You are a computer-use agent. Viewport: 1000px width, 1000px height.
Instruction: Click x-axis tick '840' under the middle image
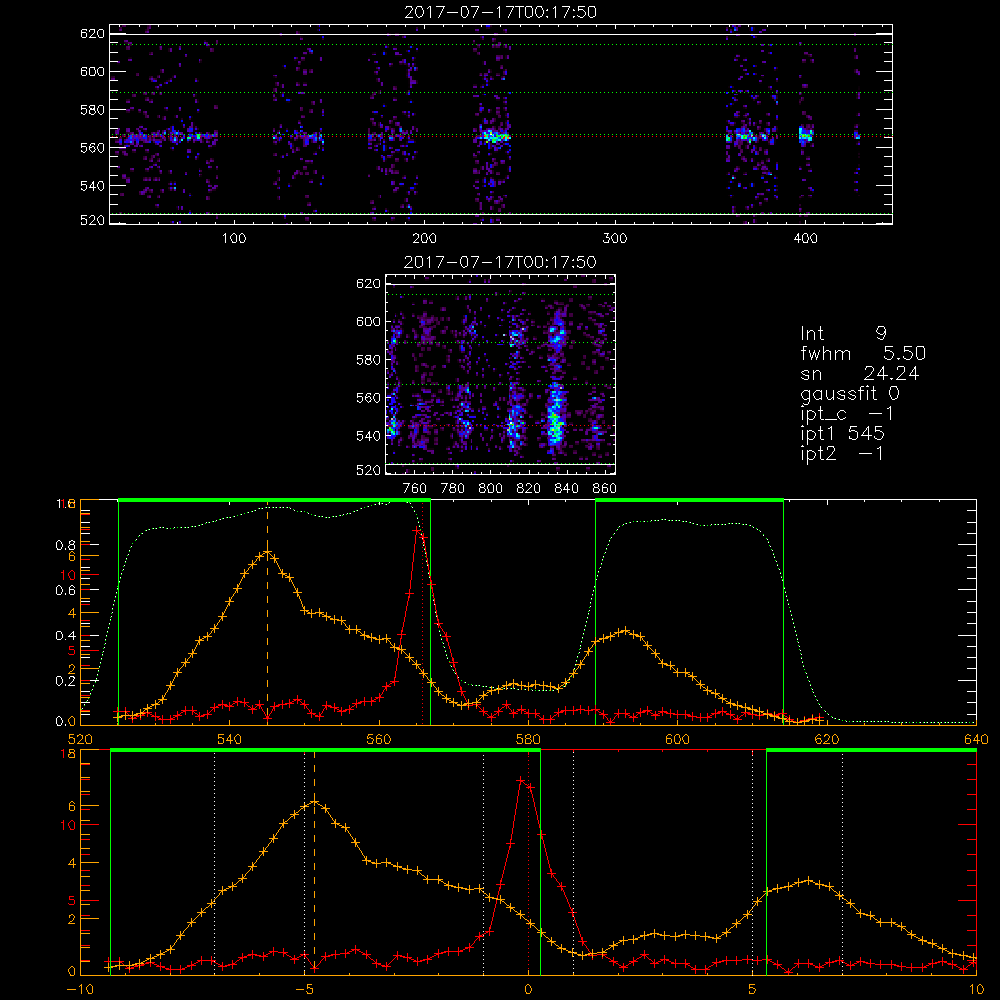pyautogui.click(x=566, y=489)
